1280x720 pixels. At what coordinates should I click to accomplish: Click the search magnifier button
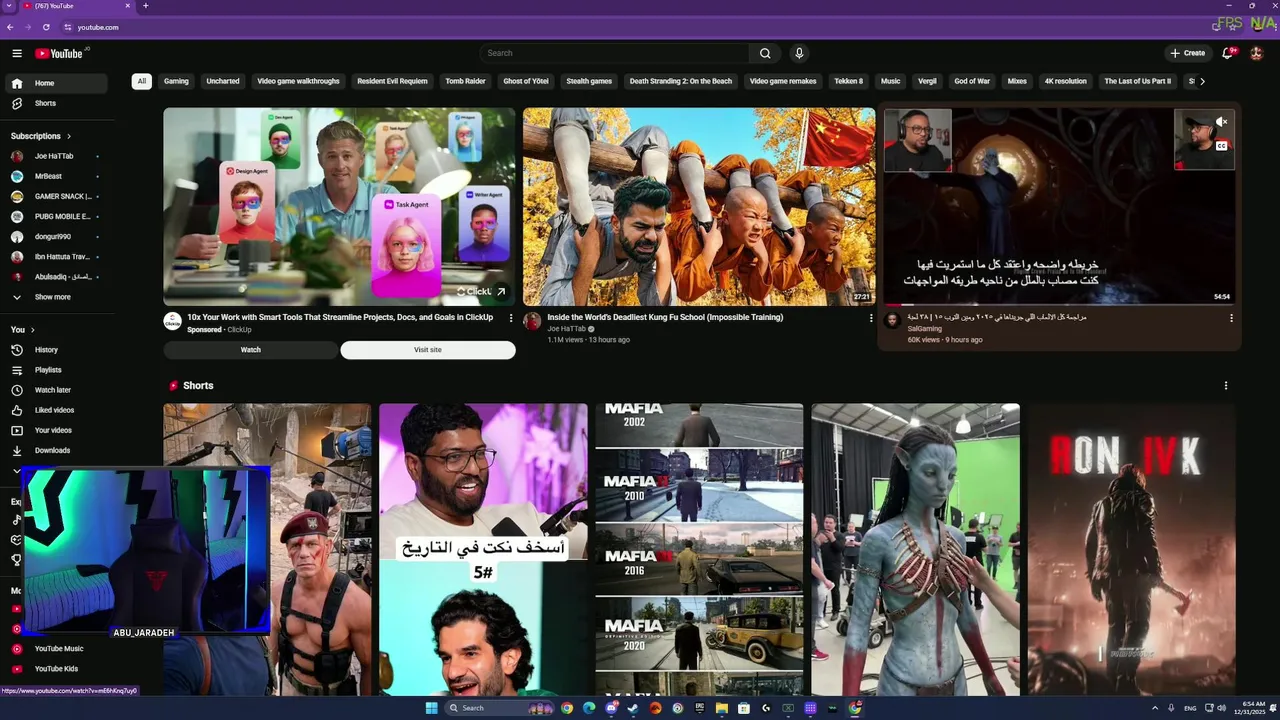765,53
